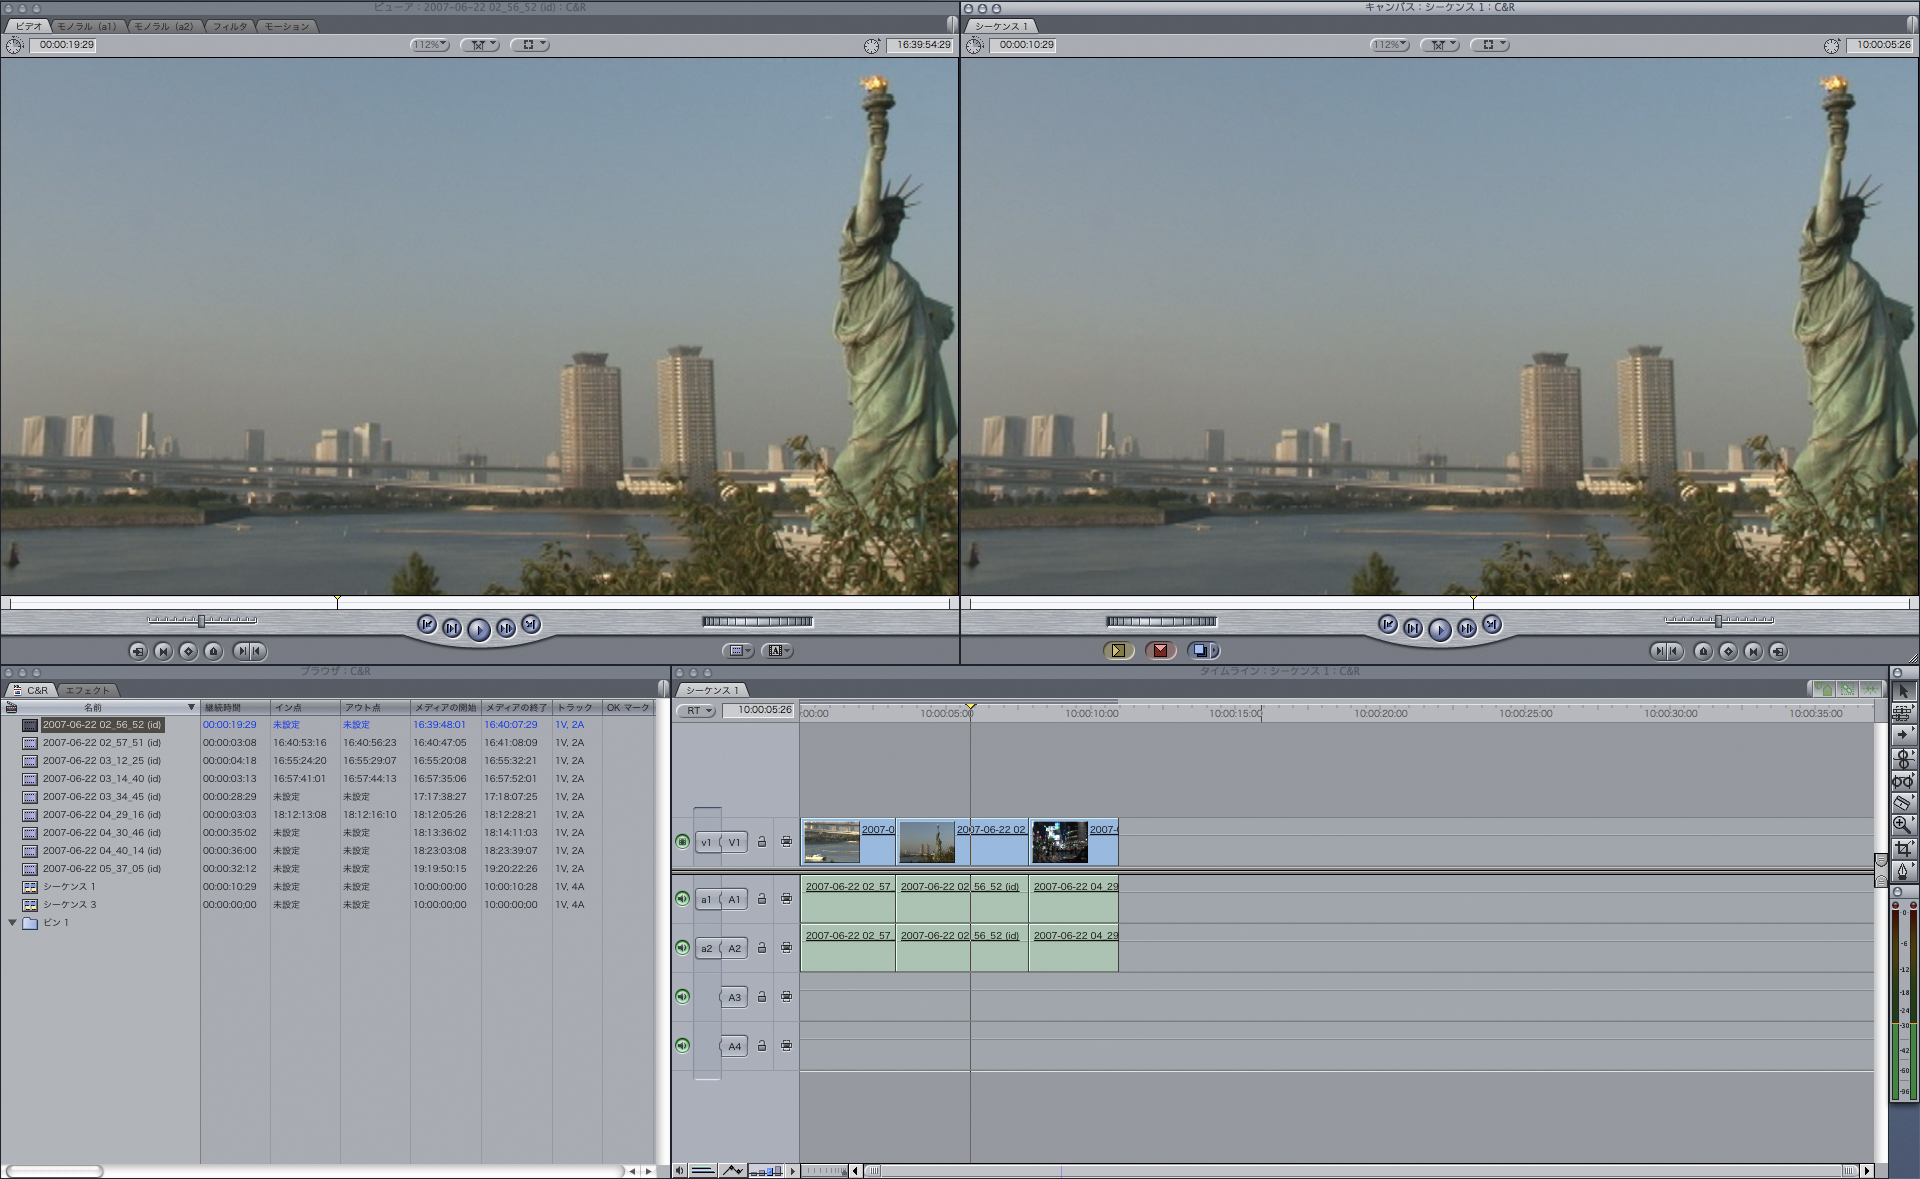Open Canvas zoom 112% dropdown
The height and width of the screenshot is (1179, 1920).
click(1390, 45)
